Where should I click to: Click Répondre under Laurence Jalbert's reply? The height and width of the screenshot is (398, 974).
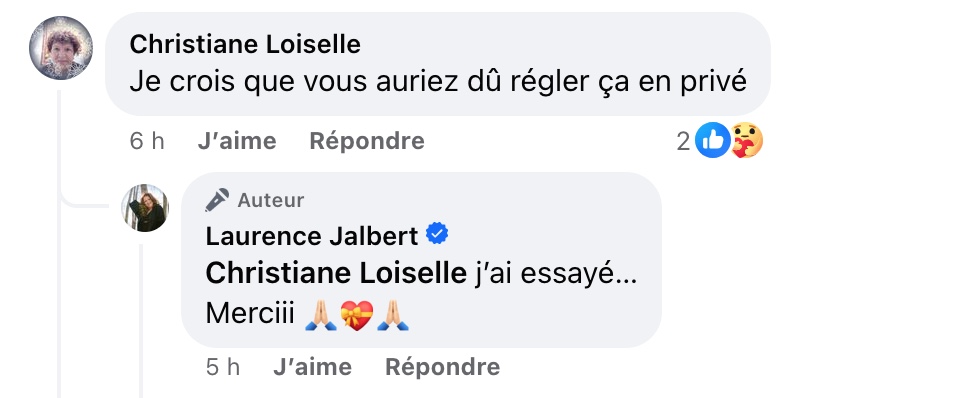(443, 367)
